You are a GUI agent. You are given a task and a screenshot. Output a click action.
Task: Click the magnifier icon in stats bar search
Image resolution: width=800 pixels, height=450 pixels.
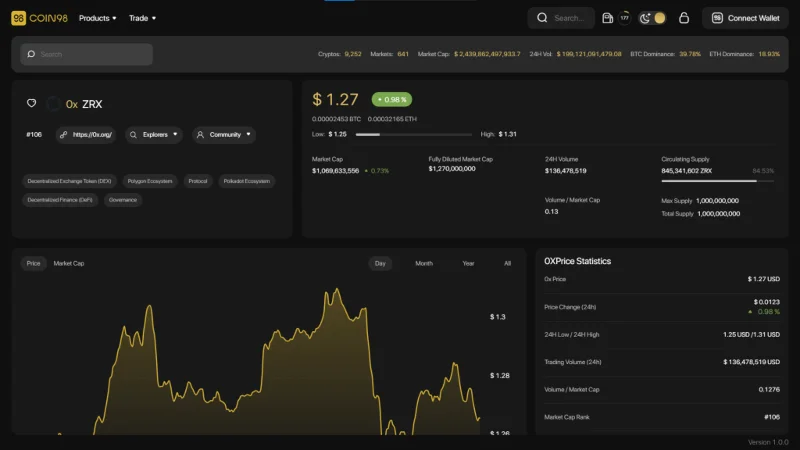pos(31,54)
